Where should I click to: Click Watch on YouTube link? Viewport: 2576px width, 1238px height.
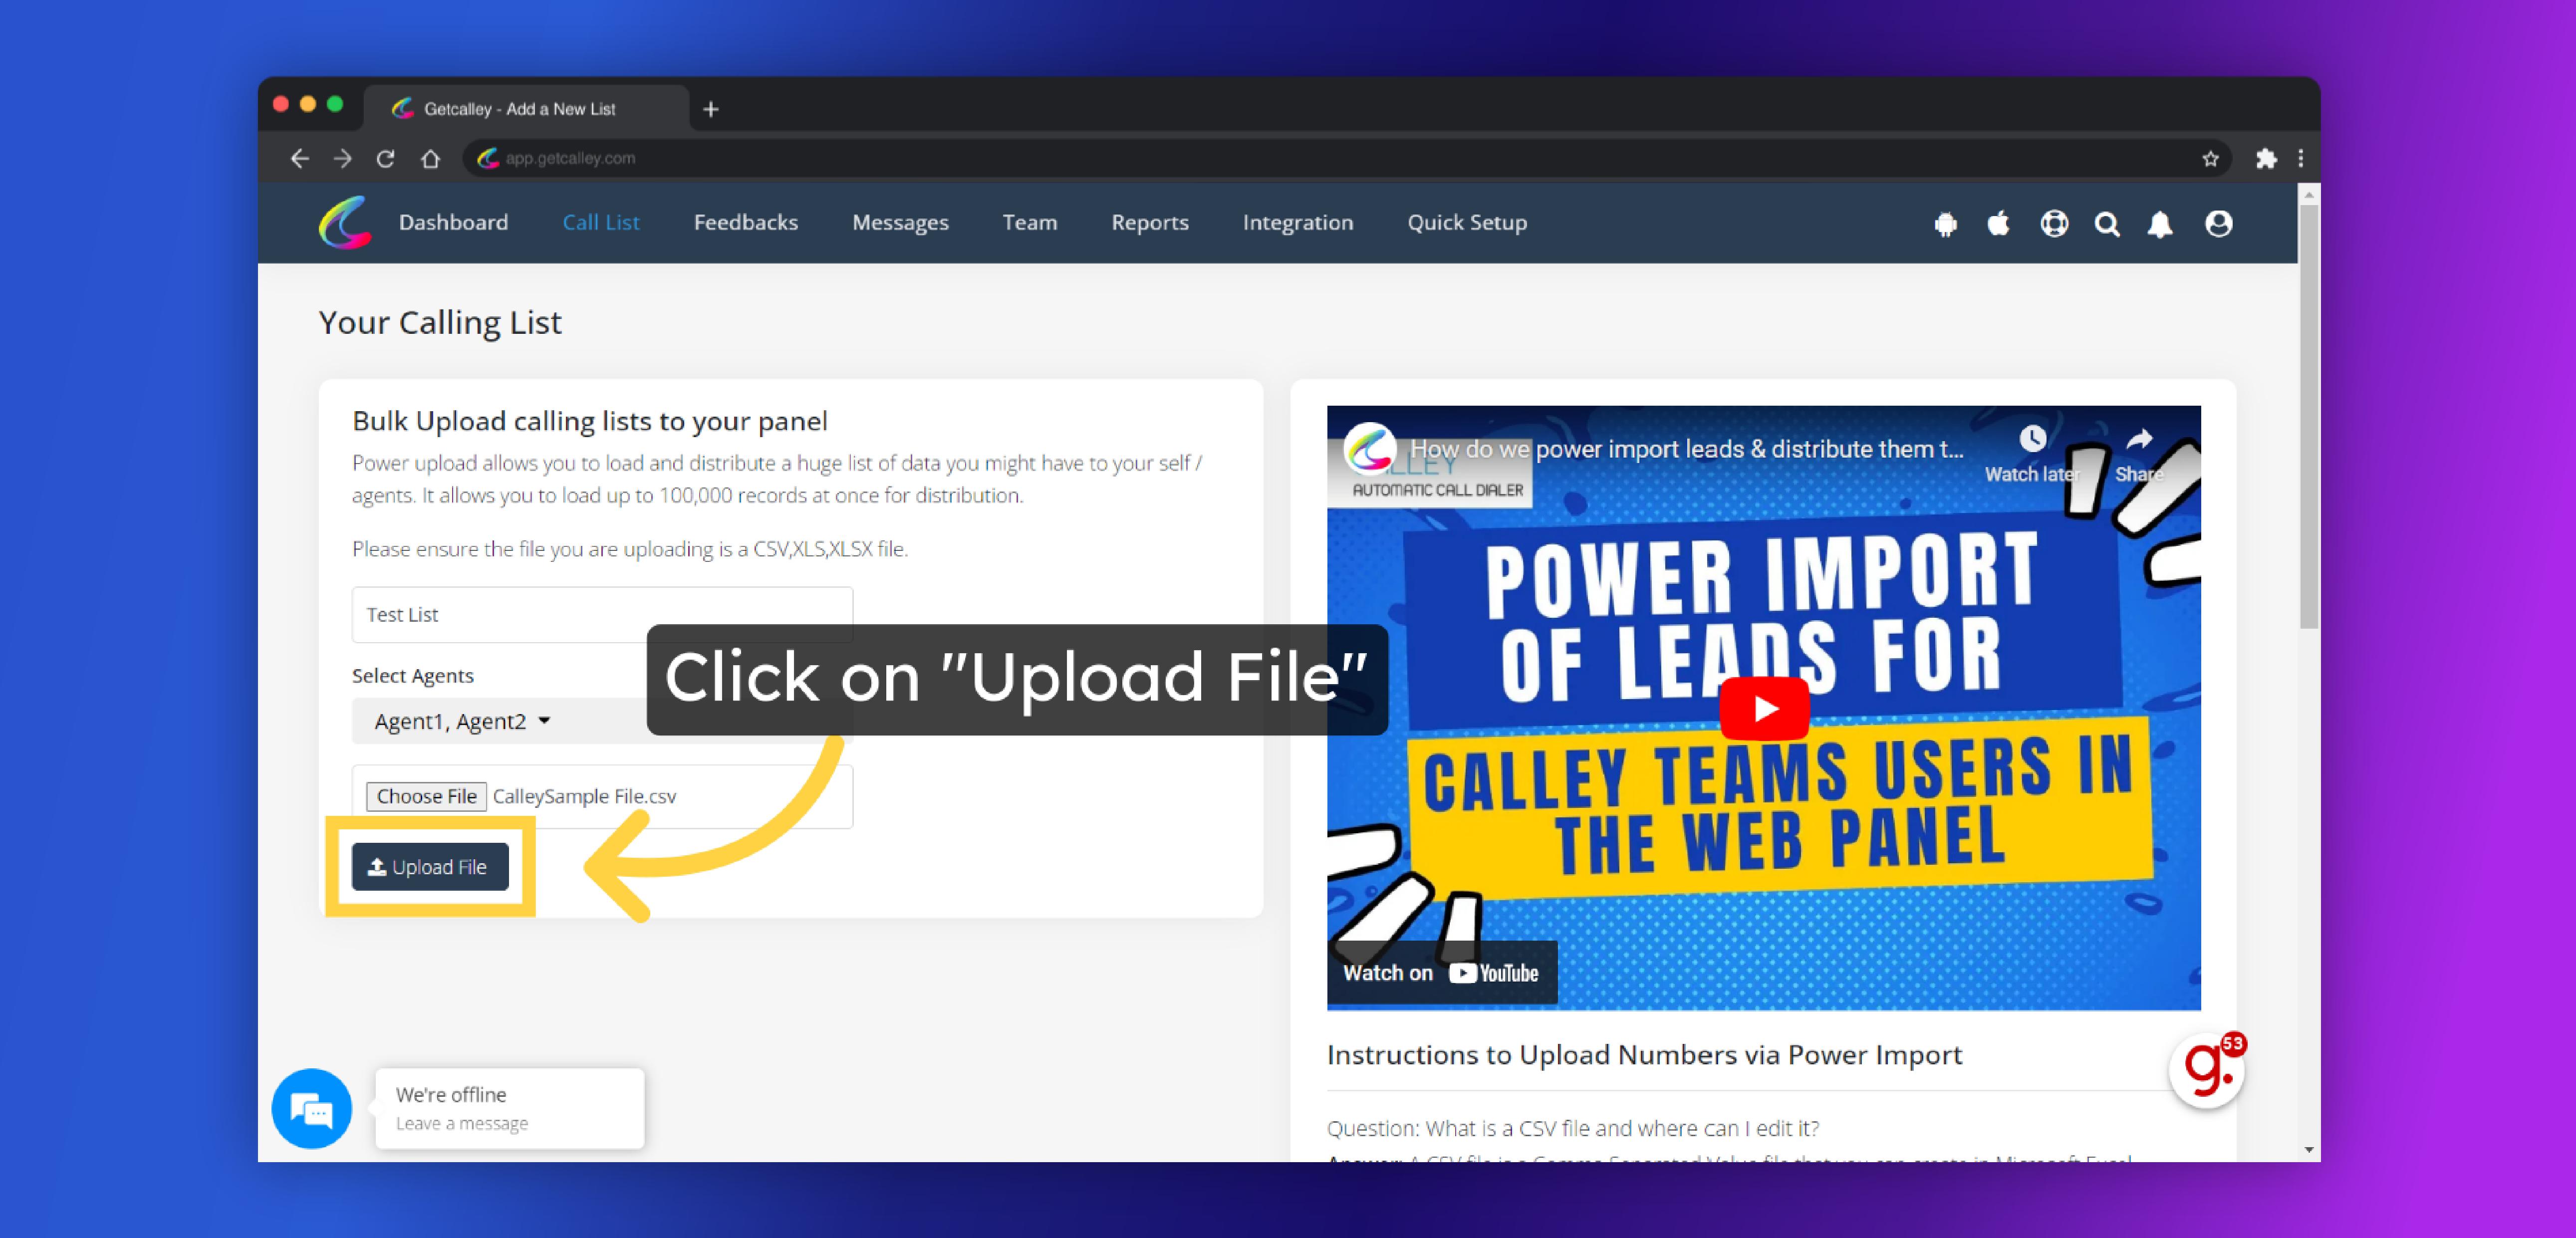[1441, 973]
